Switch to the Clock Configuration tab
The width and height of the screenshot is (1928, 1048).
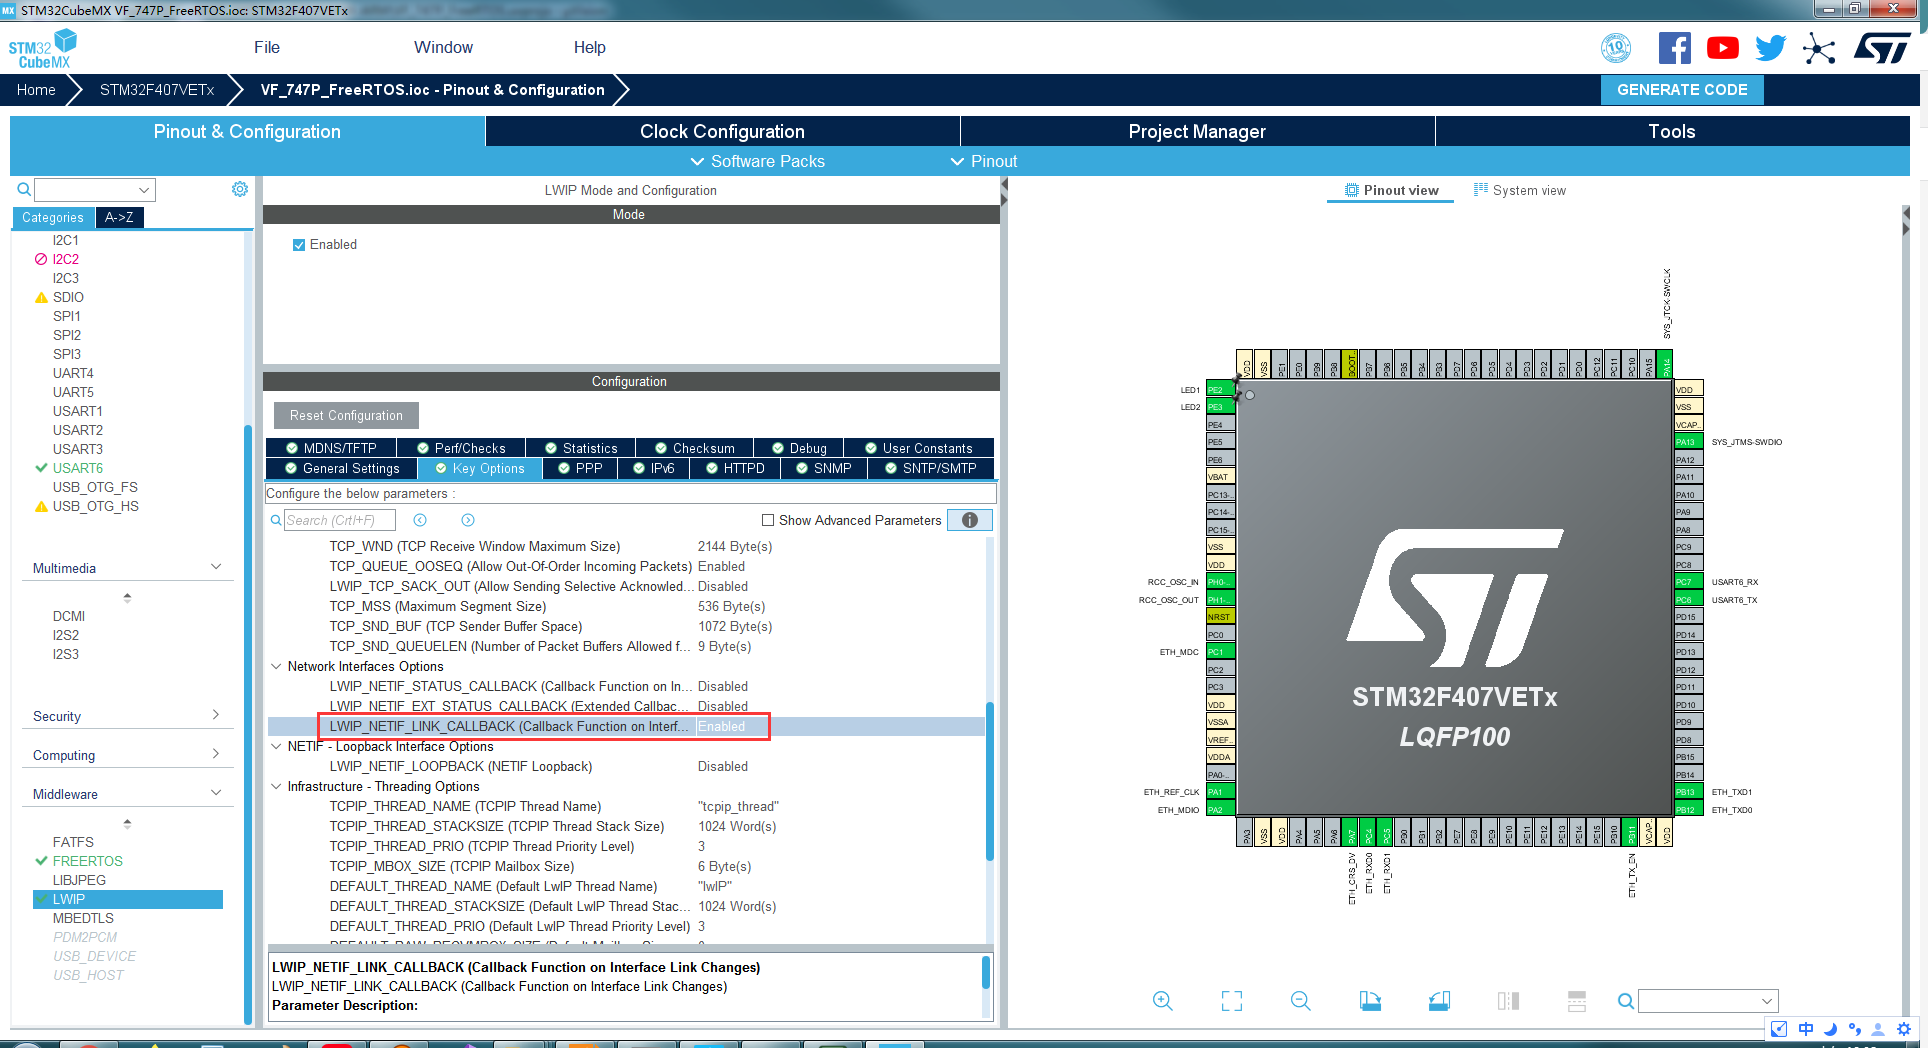(x=722, y=131)
